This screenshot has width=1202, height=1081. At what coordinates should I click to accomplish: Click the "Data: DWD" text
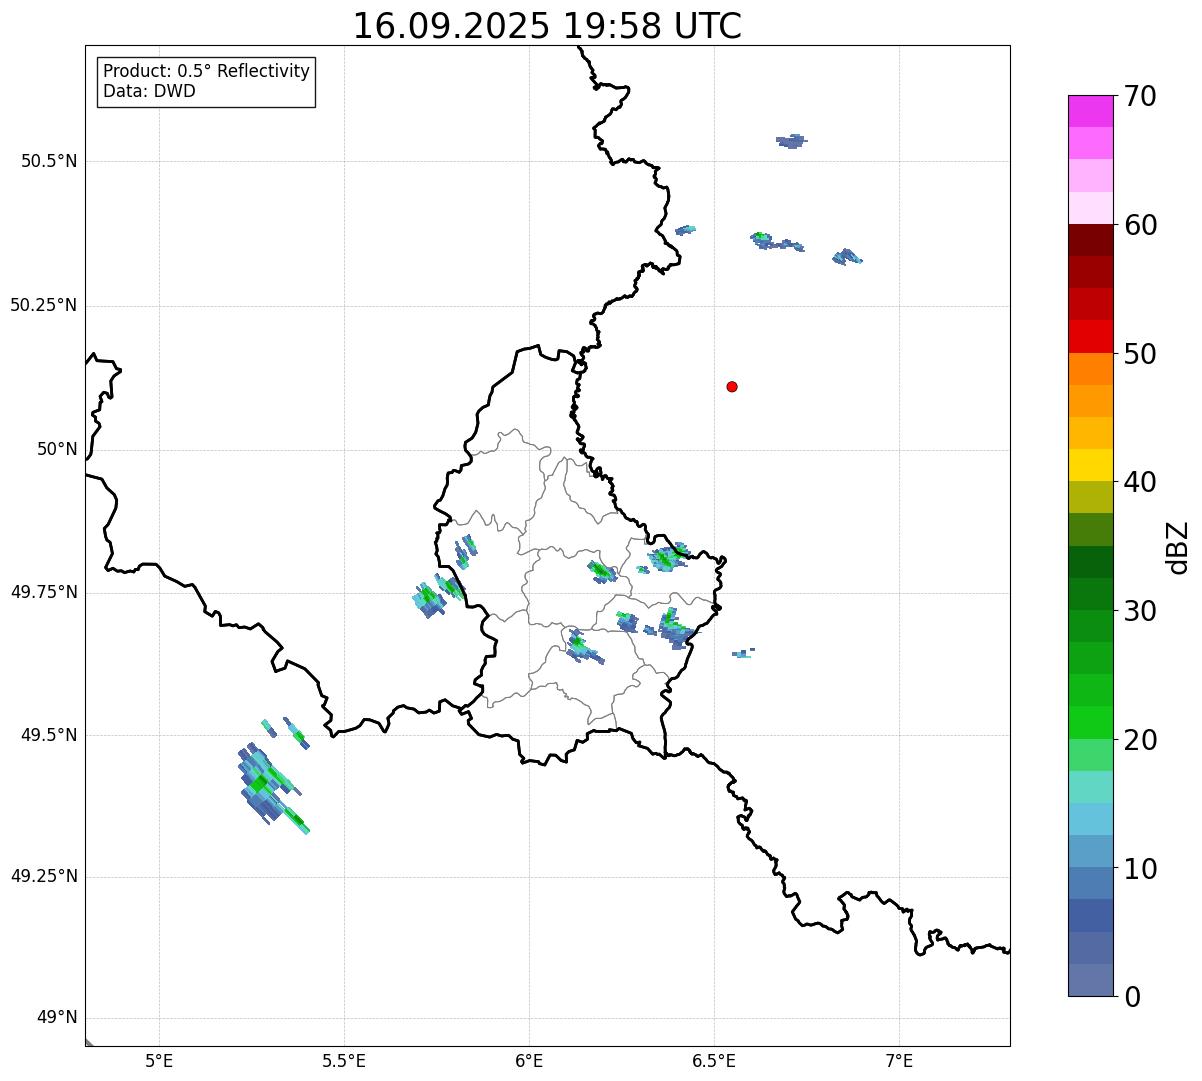[149, 92]
